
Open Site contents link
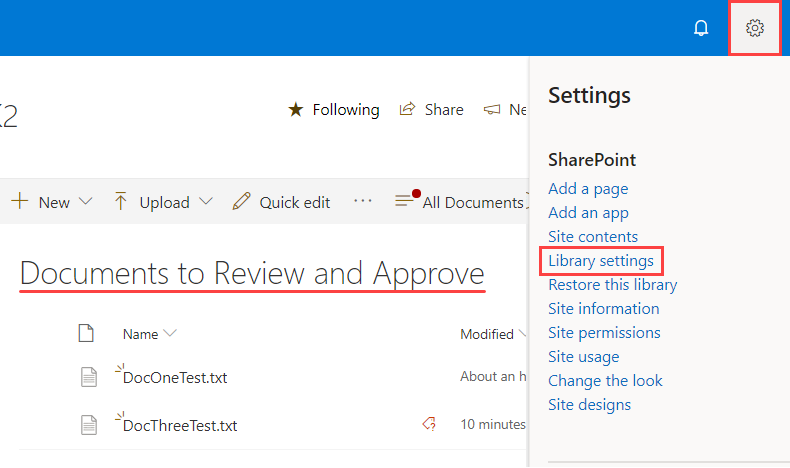(x=593, y=237)
